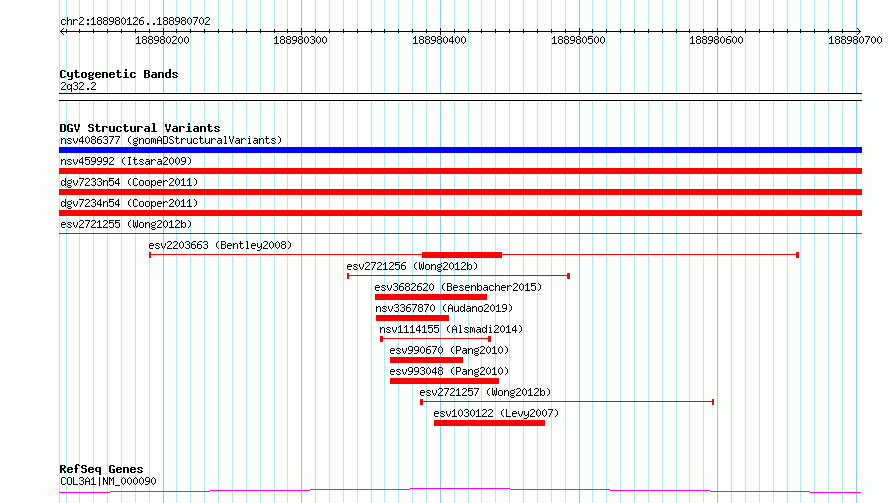Open esv3682620 (Besenbacher2015) variant details
The height and width of the screenshot is (503, 890).
click(x=458, y=287)
